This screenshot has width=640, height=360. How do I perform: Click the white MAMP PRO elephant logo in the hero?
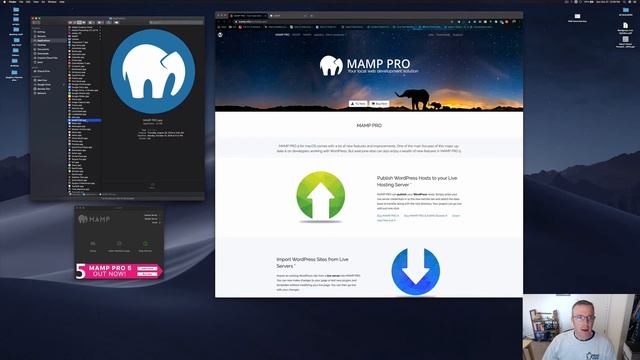331,66
